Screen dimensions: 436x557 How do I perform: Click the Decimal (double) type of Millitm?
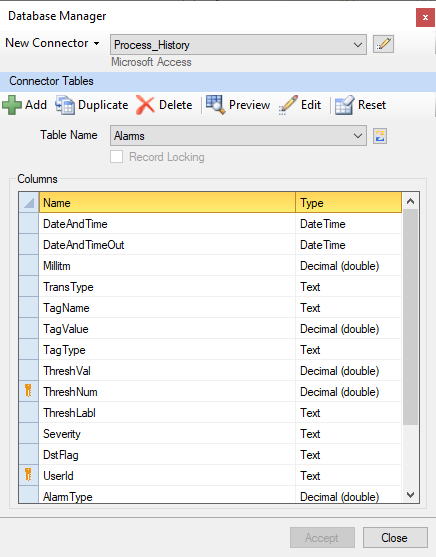[x=349, y=266]
